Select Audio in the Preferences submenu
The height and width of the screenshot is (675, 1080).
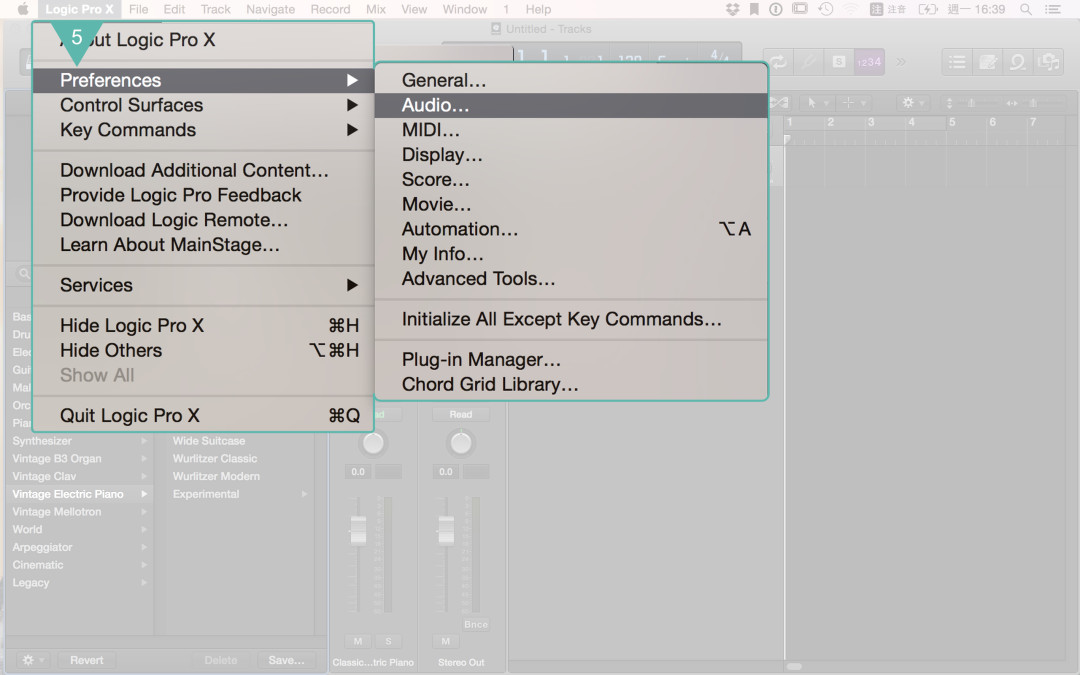437,104
